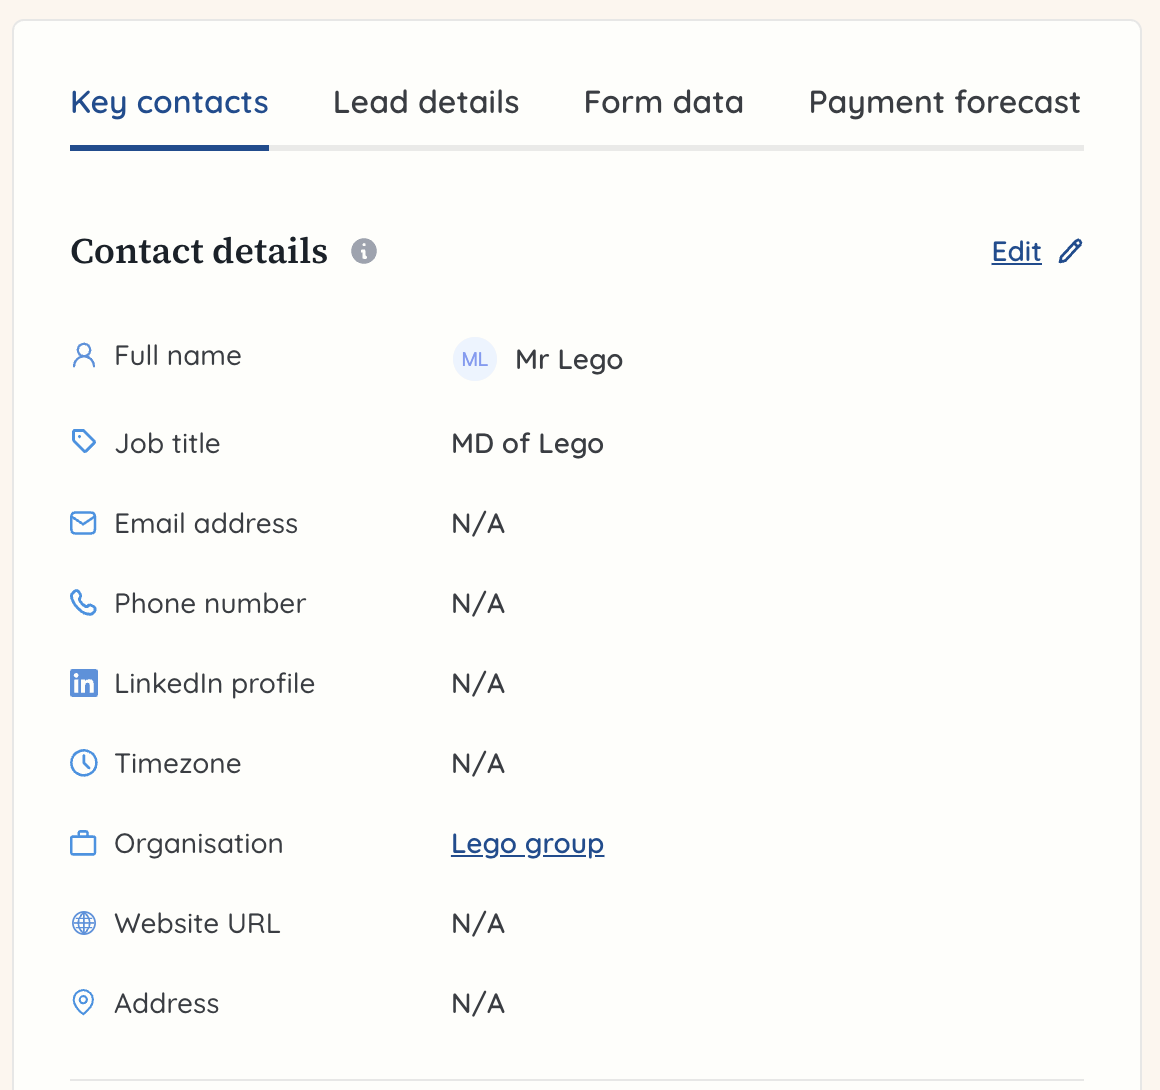Open the Lego group organisation link
The width and height of the screenshot is (1160, 1090).
528,843
